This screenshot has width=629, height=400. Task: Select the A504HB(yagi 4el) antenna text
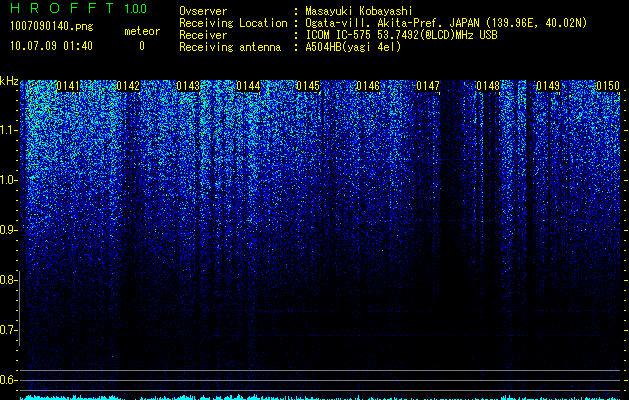[x=353, y=47]
